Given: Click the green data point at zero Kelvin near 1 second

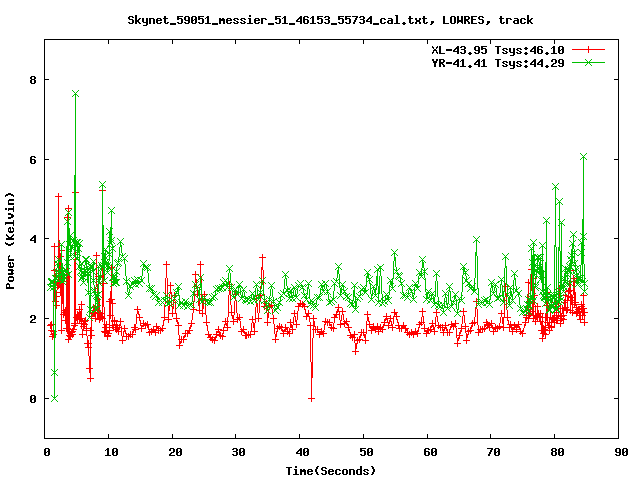Looking at the screenshot, I should [x=54, y=398].
